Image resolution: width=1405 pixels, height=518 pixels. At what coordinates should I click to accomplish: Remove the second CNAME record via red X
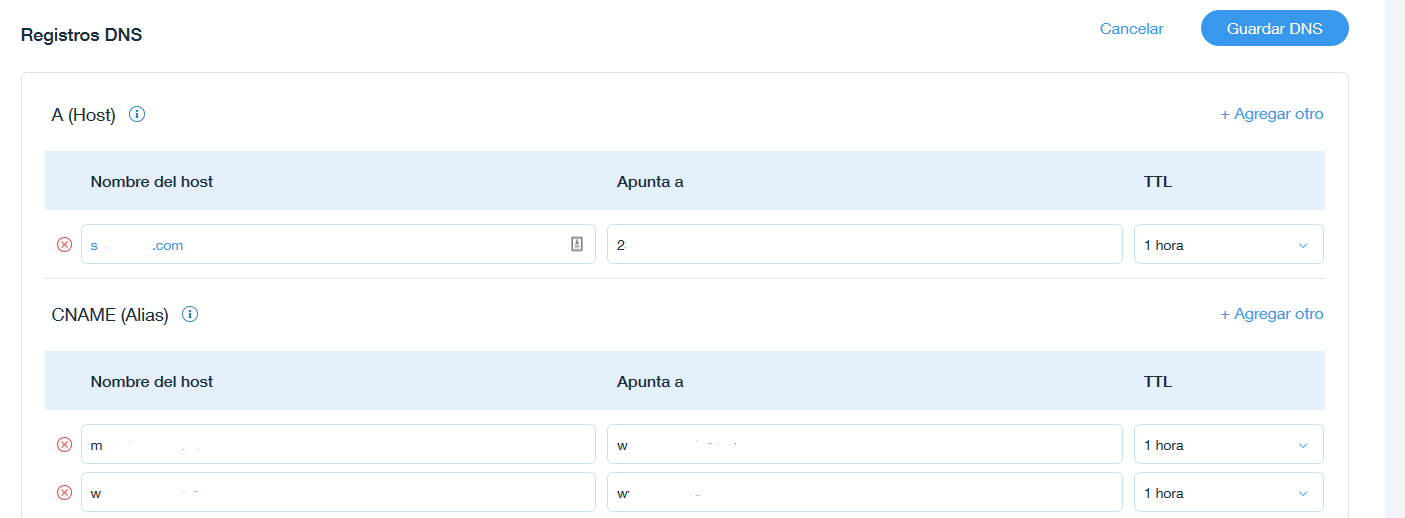click(64, 493)
